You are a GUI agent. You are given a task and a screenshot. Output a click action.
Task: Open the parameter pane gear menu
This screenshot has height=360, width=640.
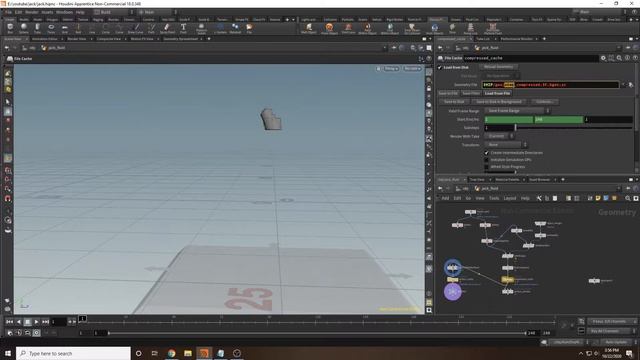[x=603, y=58]
